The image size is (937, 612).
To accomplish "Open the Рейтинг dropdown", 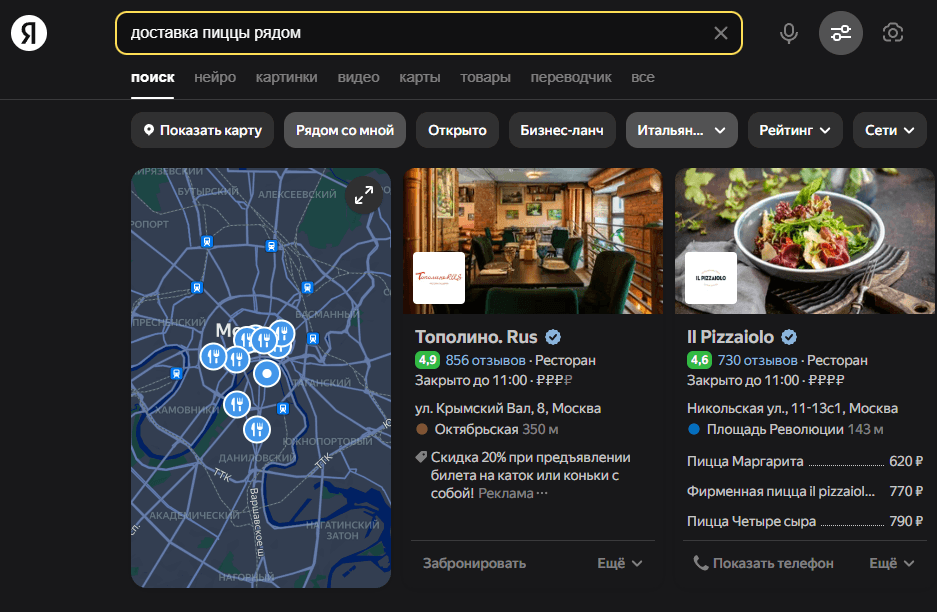I will click(795, 130).
